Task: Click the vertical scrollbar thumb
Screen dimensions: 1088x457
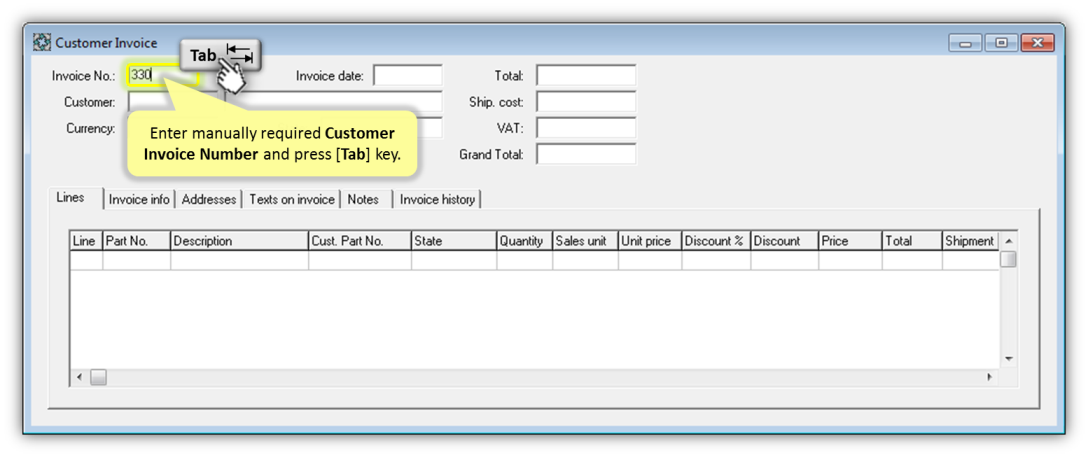Action: tap(1009, 259)
